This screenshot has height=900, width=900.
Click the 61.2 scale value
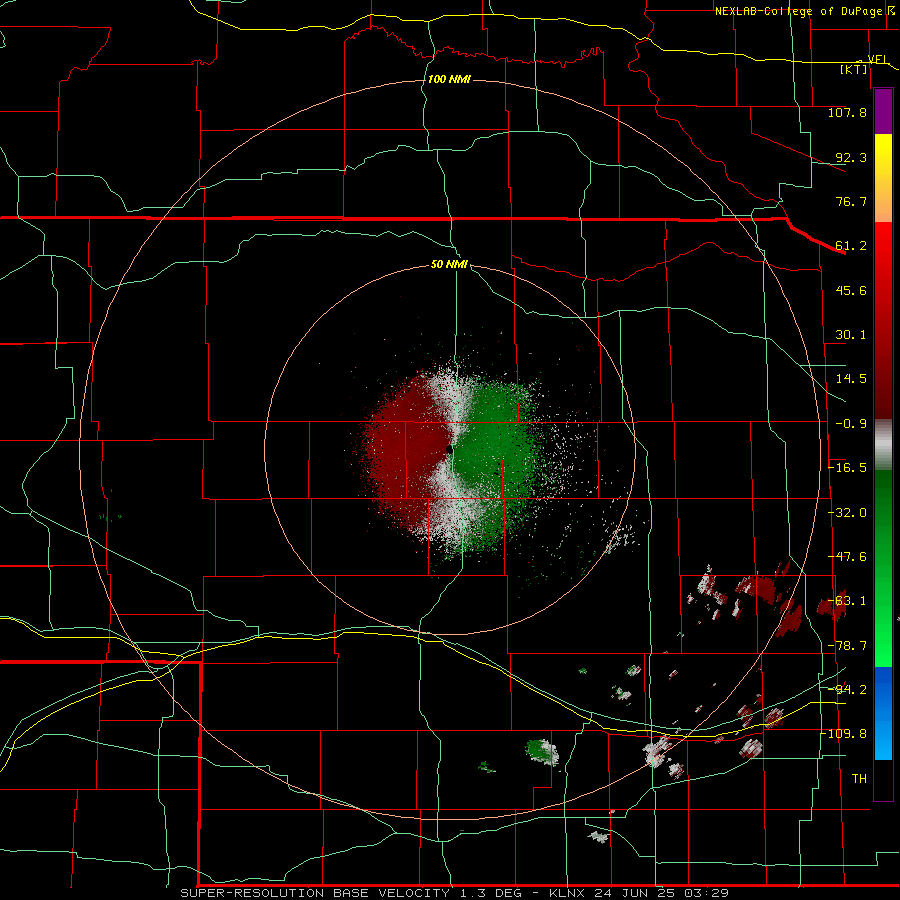851,246
